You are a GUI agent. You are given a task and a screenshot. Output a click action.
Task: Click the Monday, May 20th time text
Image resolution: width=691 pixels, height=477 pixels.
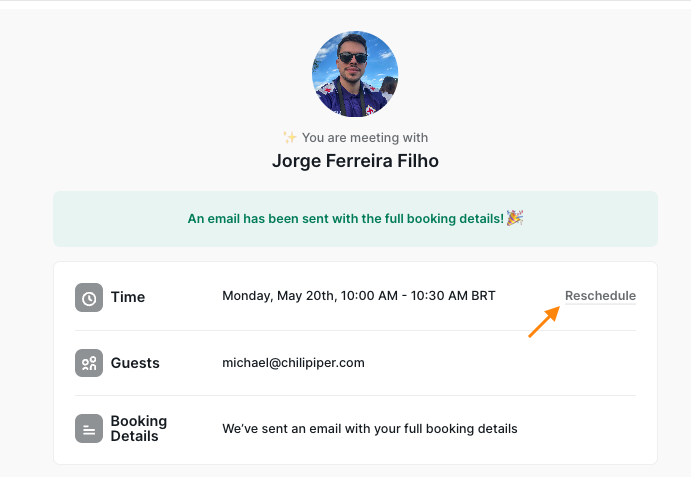359,296
